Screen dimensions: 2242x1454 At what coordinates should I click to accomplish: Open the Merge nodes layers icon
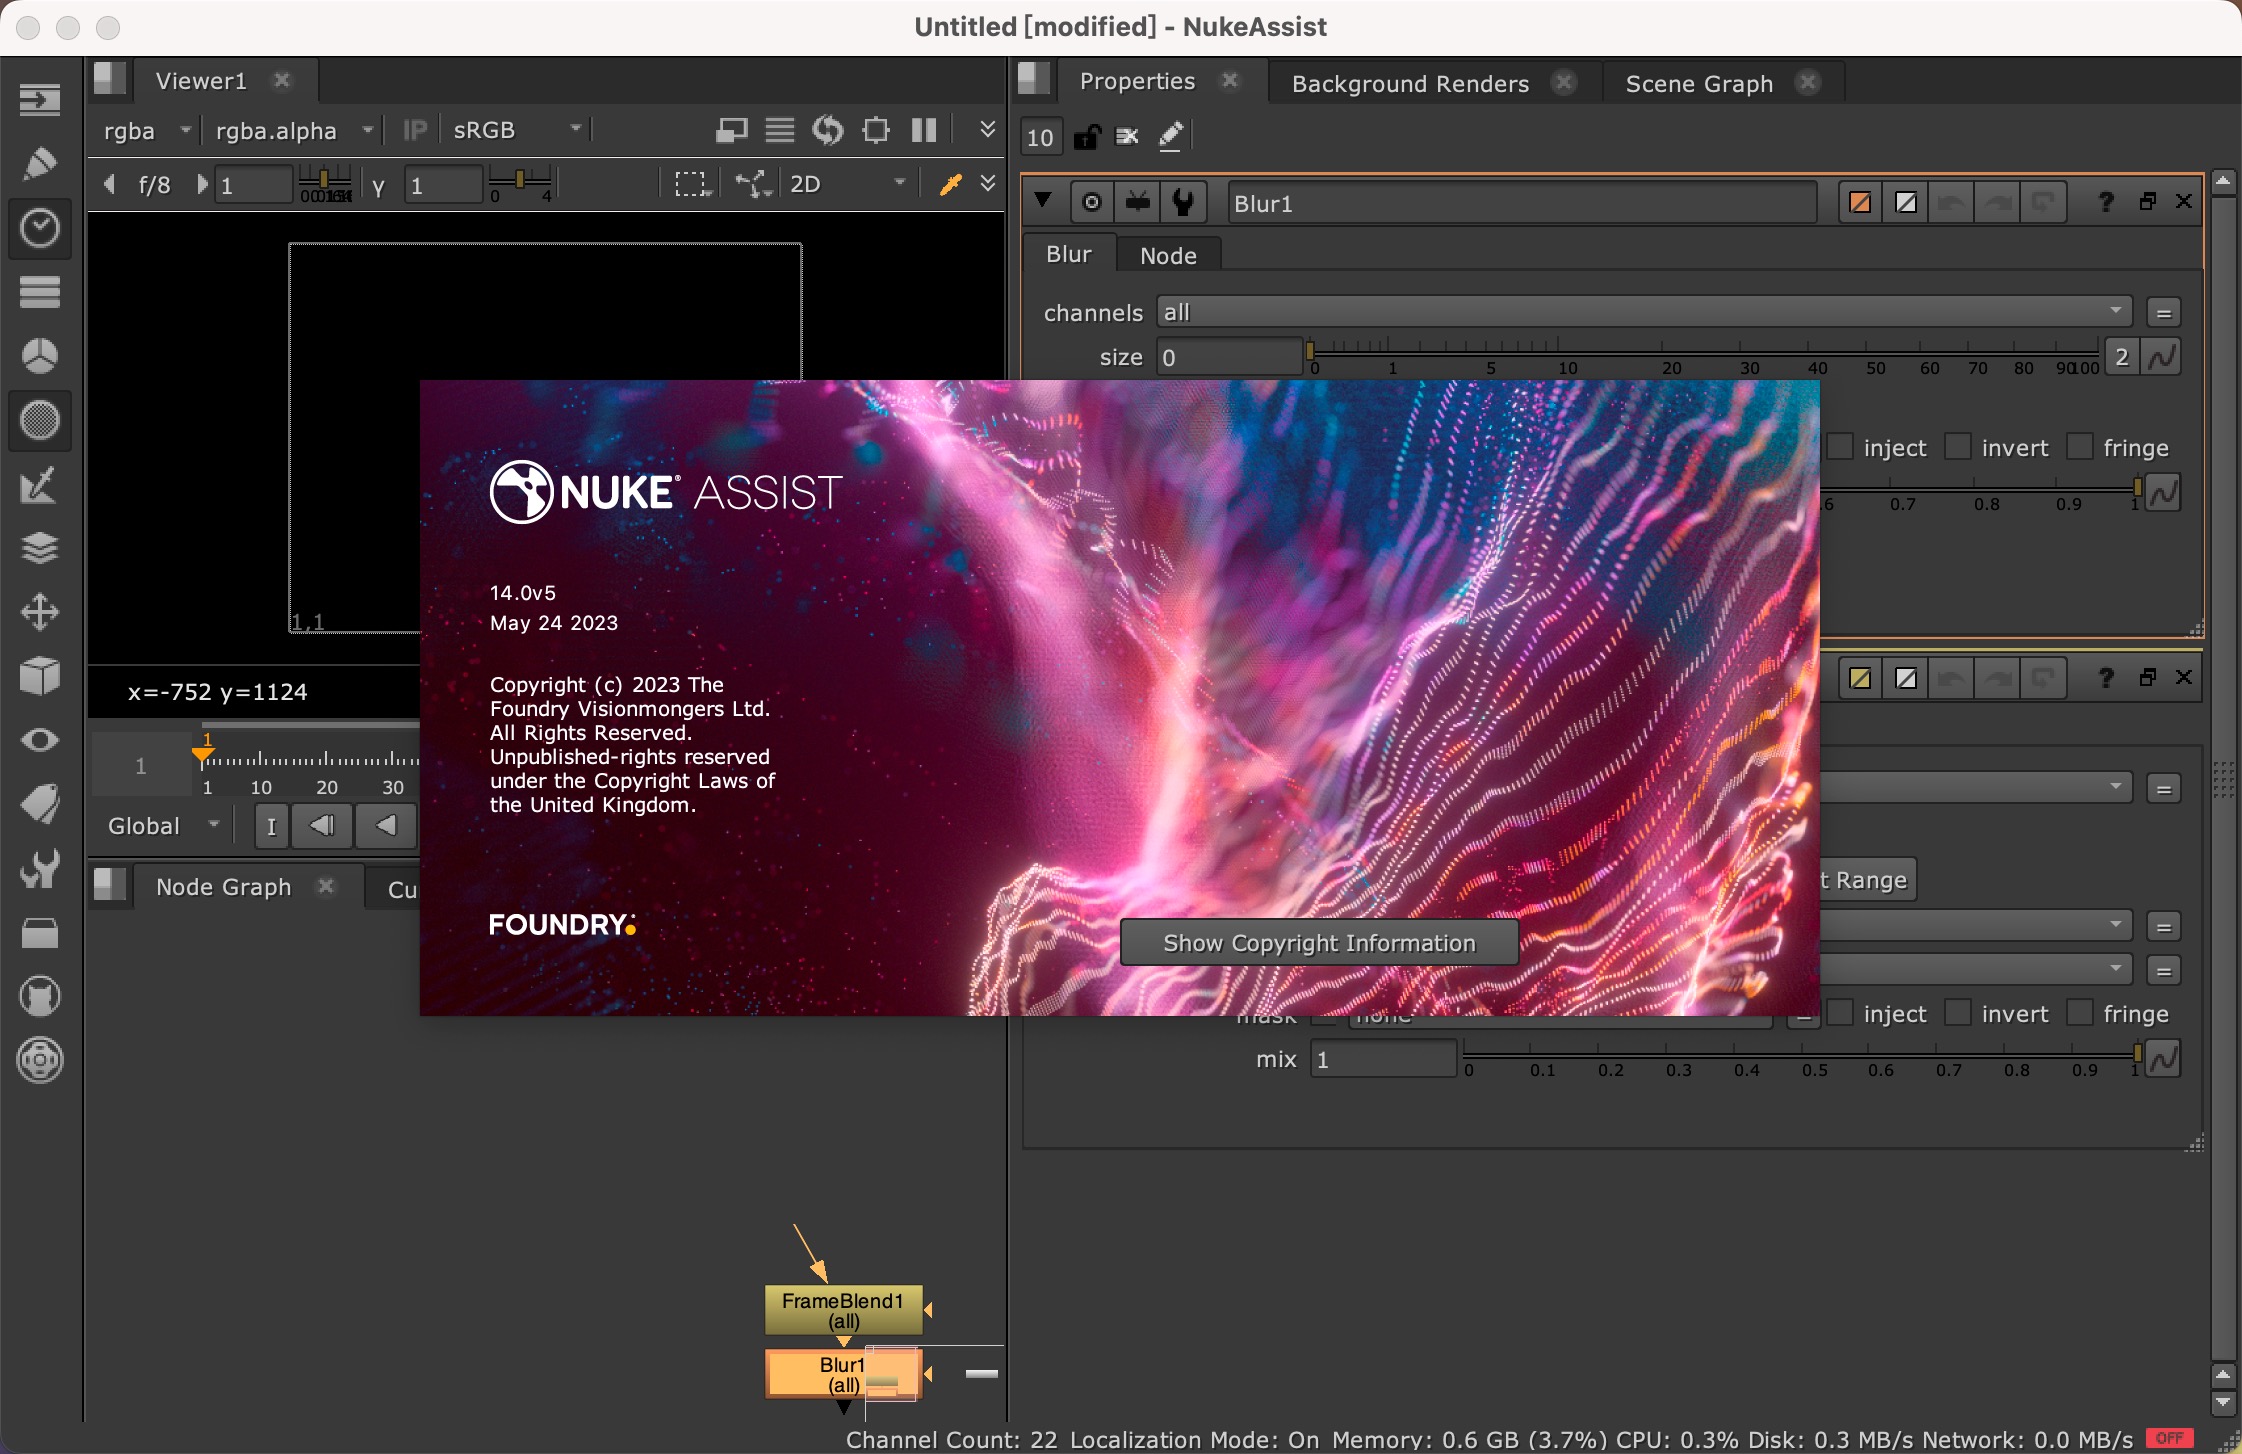pyautogui.click(x=40, y=548)
